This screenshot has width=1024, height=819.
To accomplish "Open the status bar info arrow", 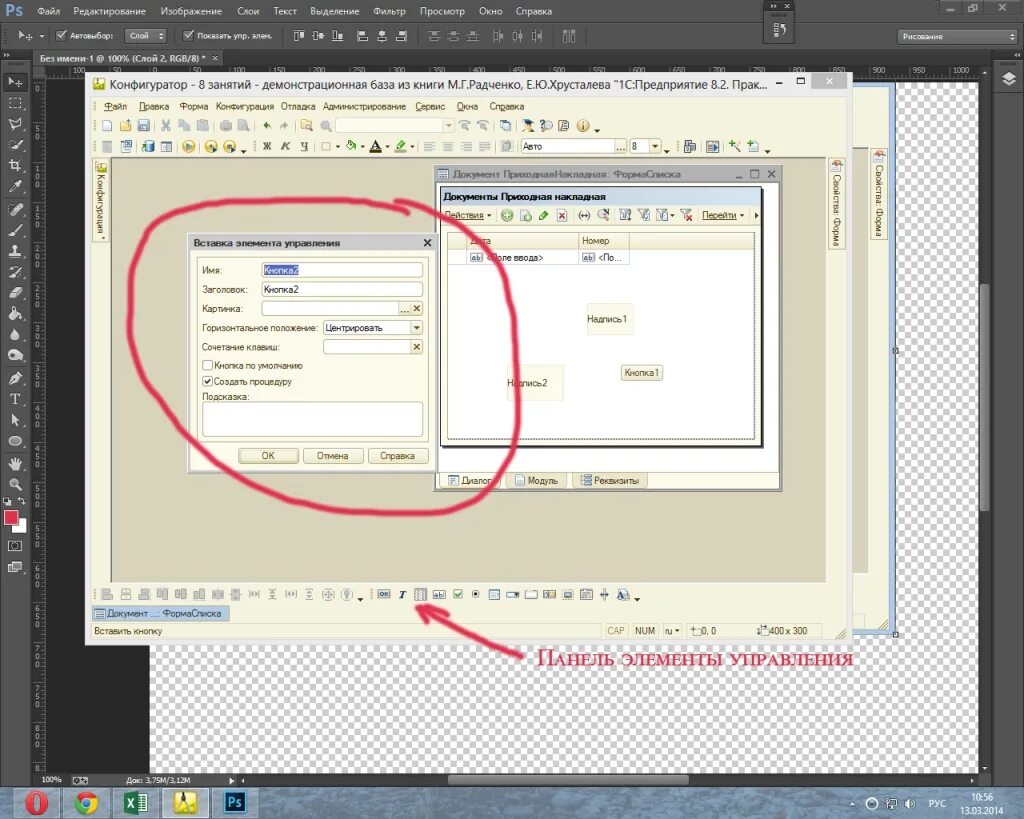I will pyautogui.click(x=231, y=780).
